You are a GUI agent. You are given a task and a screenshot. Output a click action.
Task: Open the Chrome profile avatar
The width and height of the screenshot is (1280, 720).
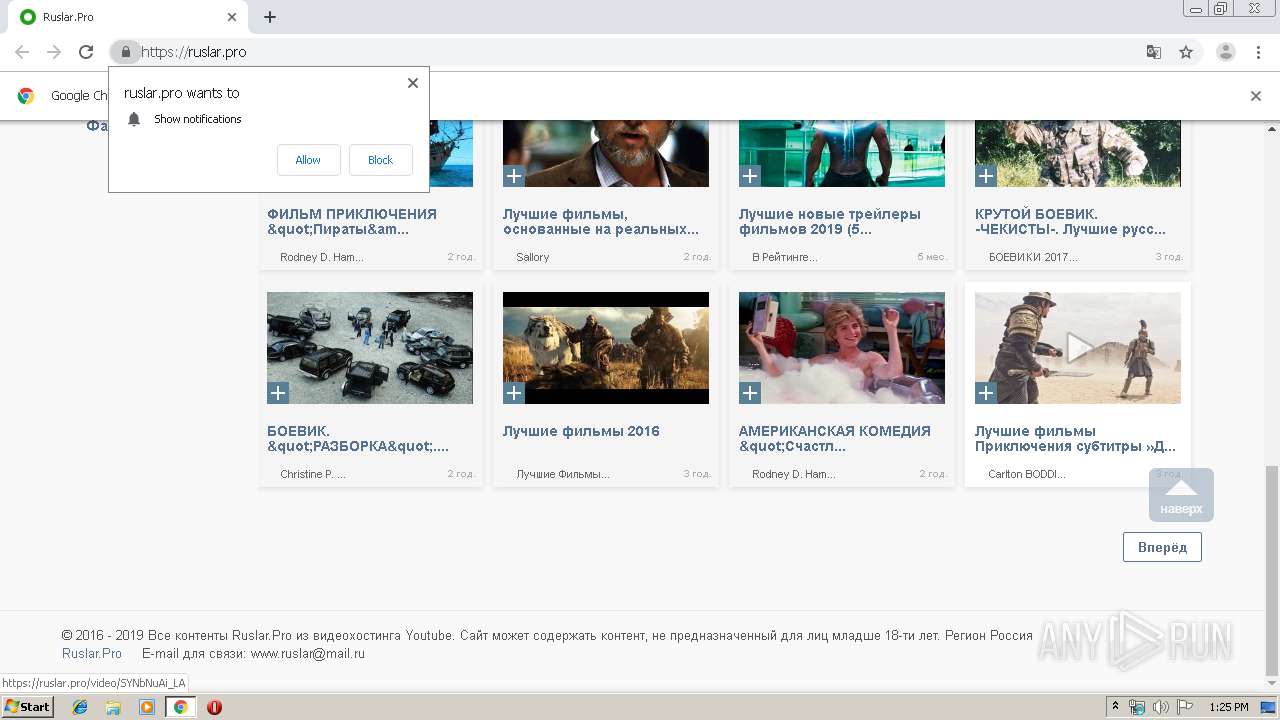1225,52
